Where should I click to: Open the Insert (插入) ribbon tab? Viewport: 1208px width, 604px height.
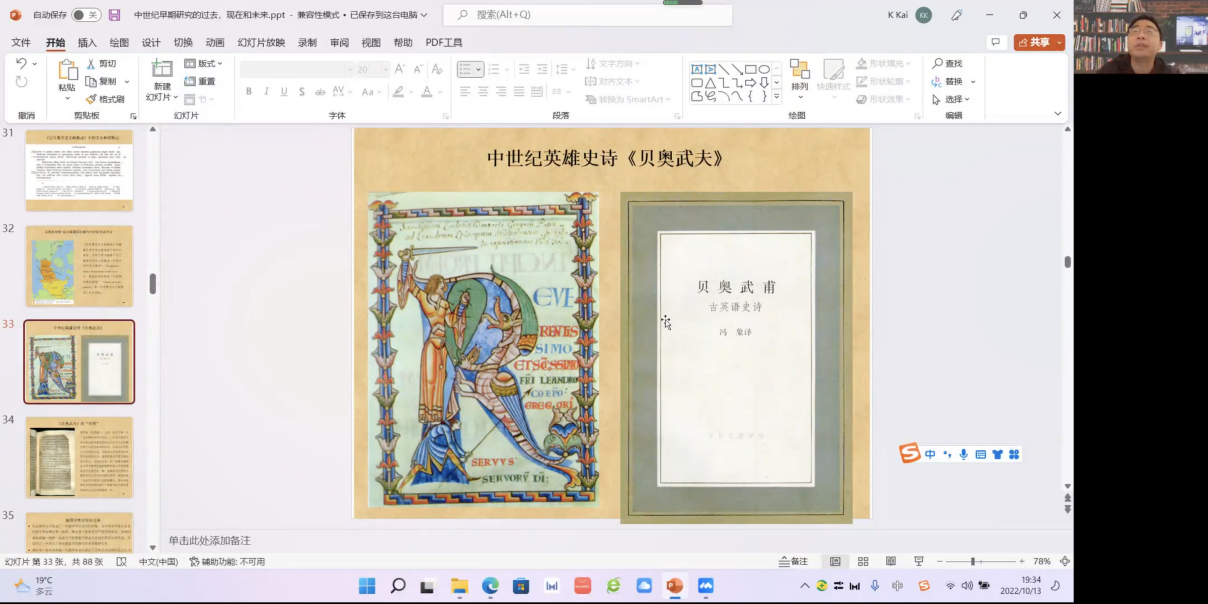[87, 43]
